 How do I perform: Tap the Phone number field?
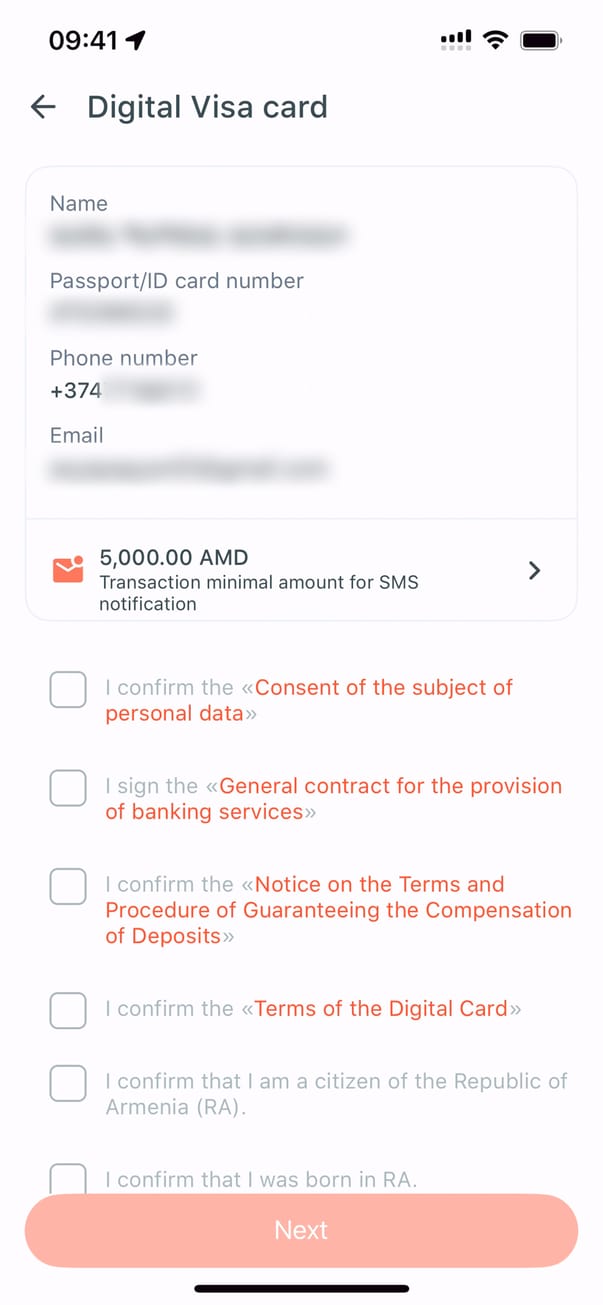[x=126, y=390]
